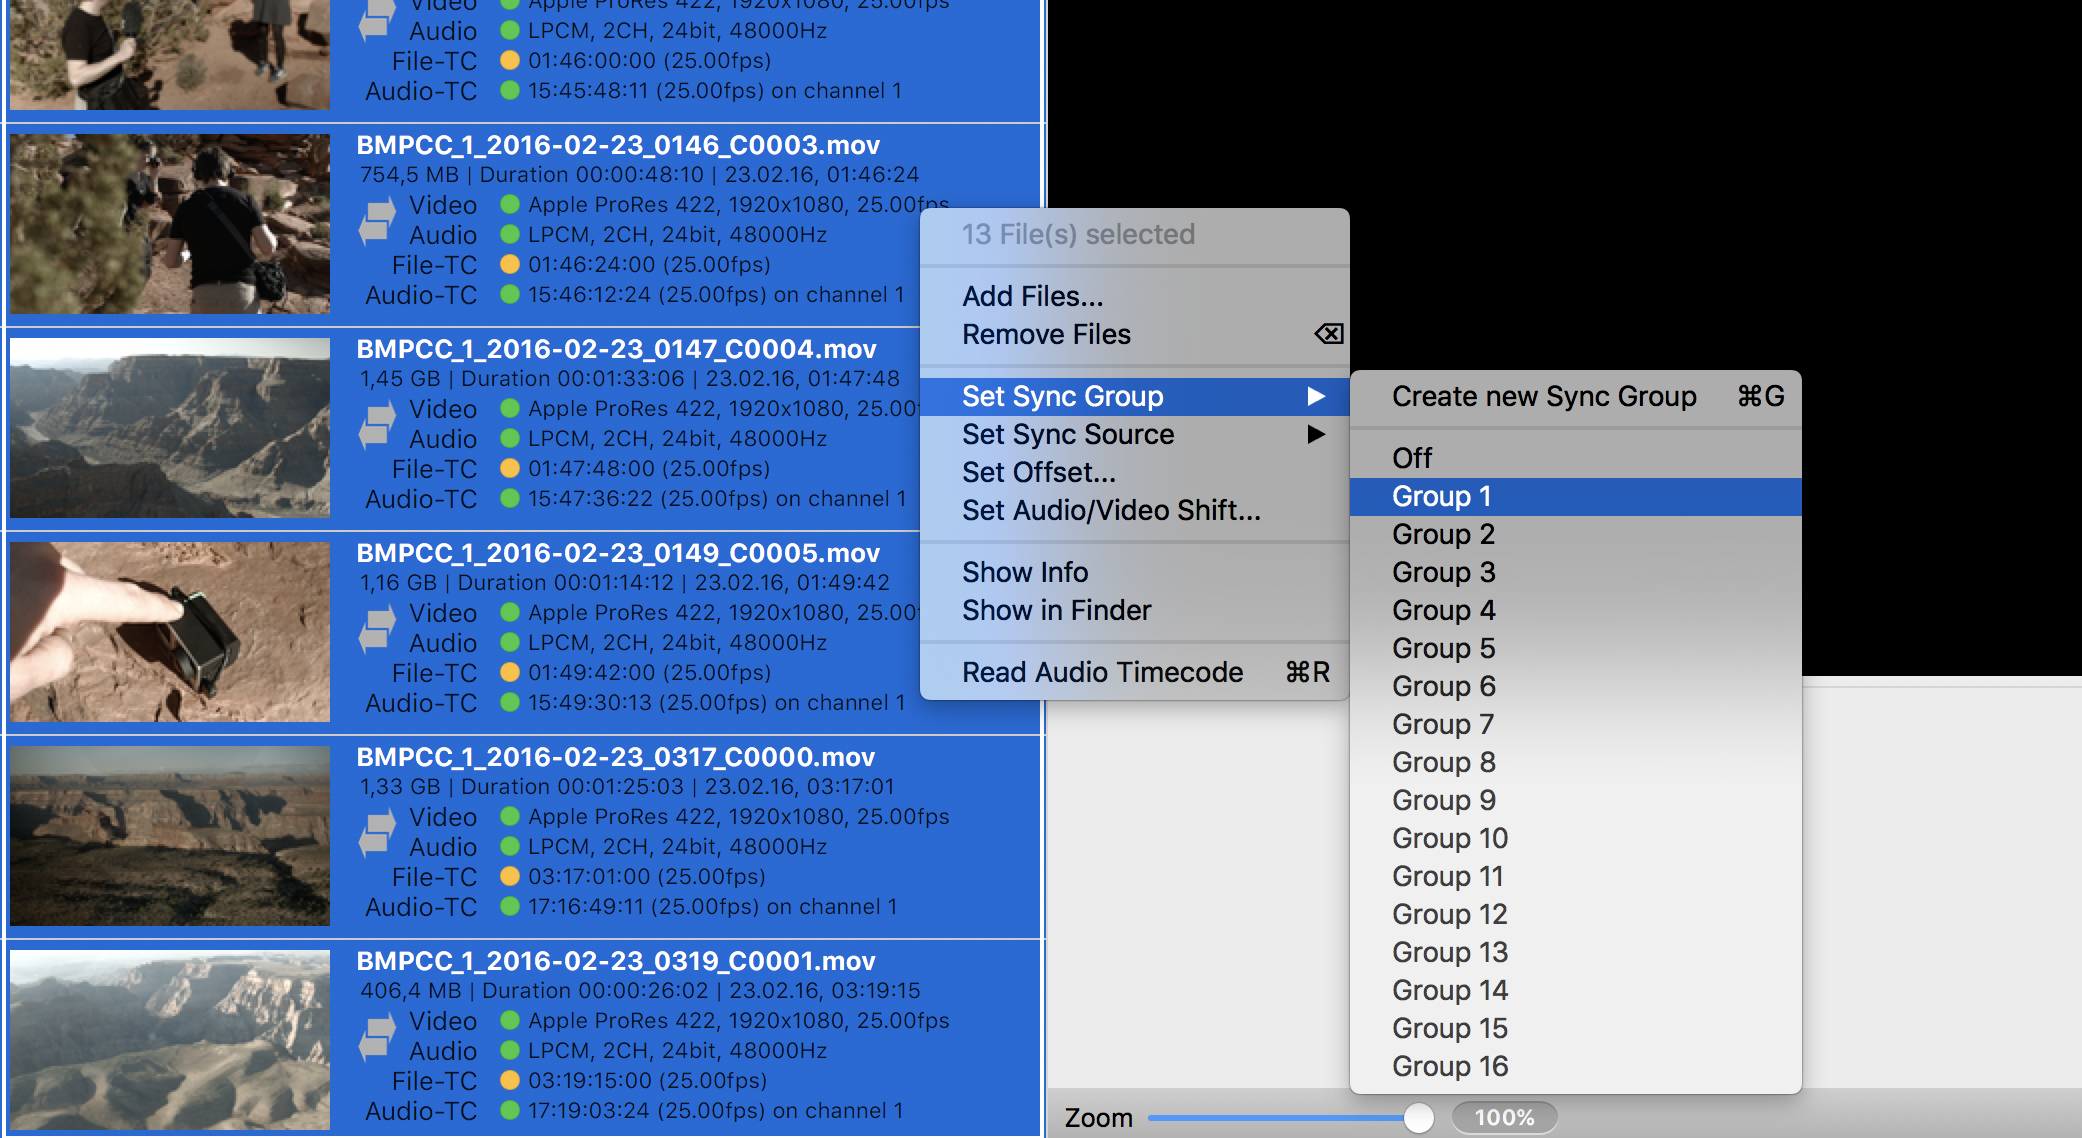Click swap arrows icon on 0319_C0001.mov entry
The image size is (2082, 1138).
[377, 1037]
